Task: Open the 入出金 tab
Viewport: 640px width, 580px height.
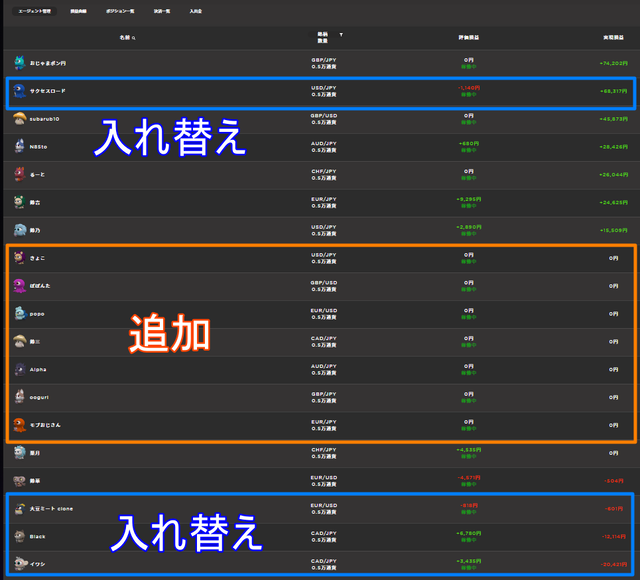Action: pyautogui.click(x=196, y=11)
